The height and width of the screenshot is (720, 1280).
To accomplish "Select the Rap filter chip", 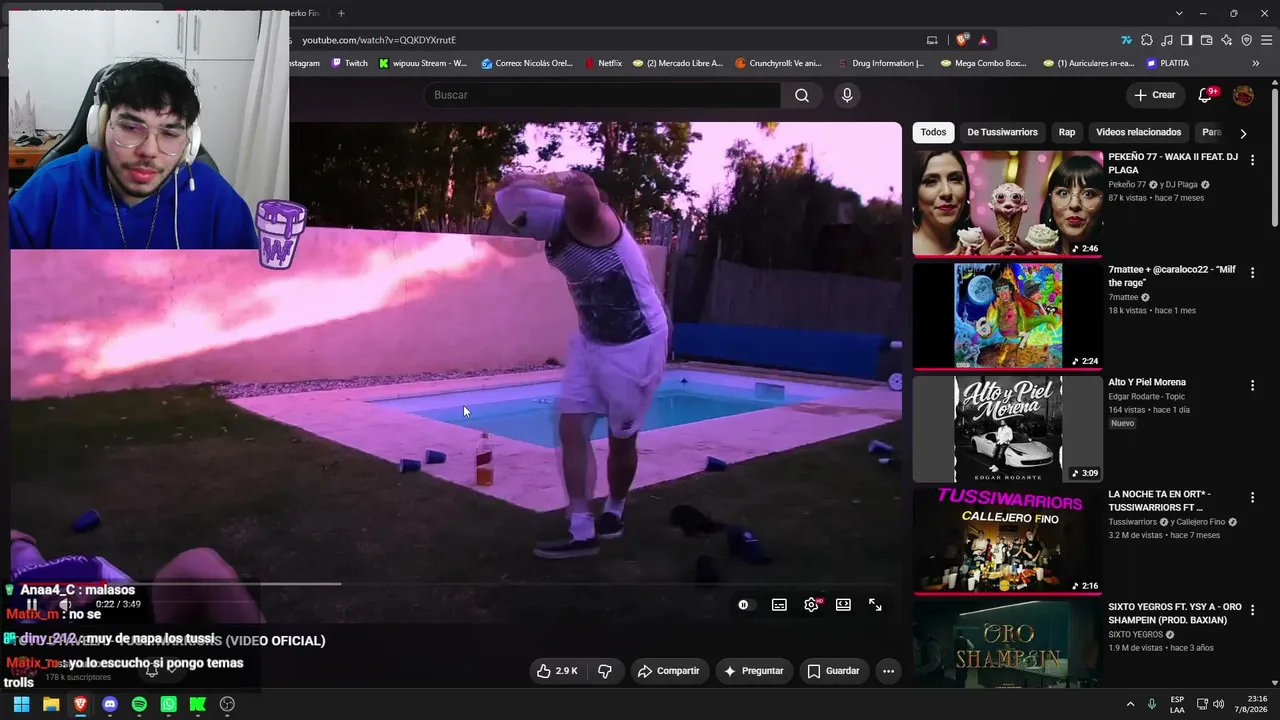I will coord(1067,132).
